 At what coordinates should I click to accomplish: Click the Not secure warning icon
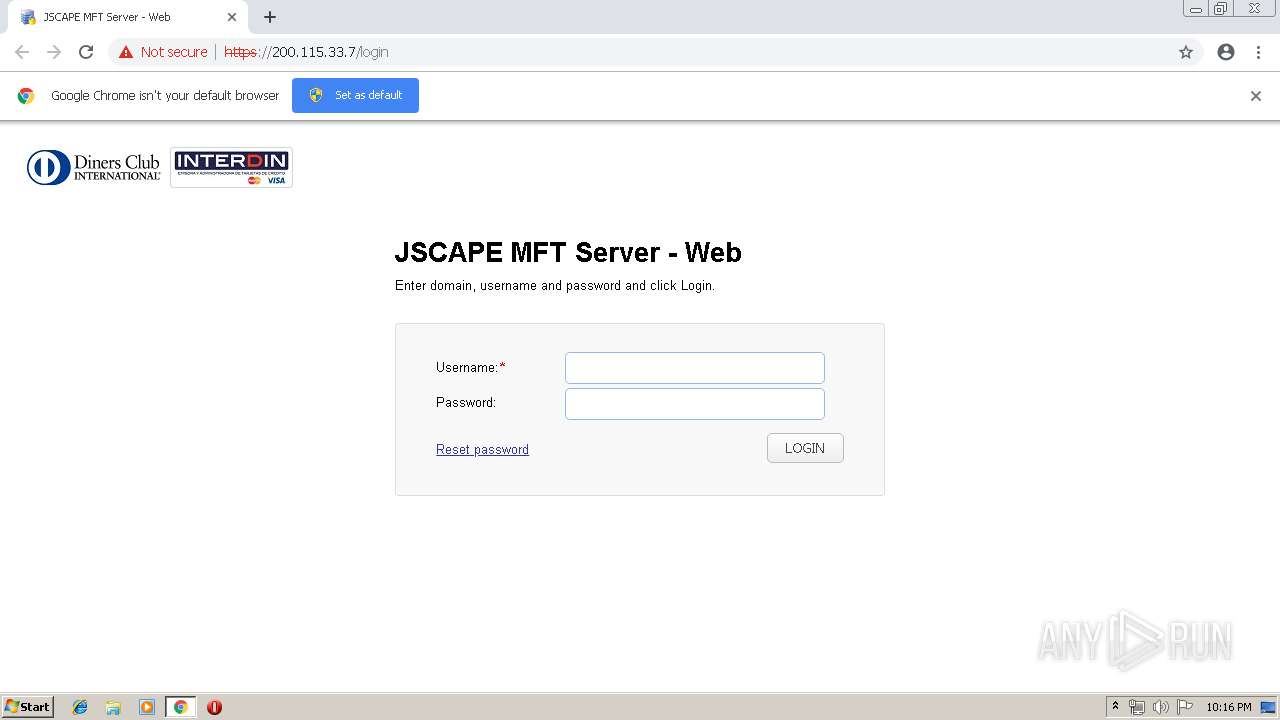pos(126,52)
